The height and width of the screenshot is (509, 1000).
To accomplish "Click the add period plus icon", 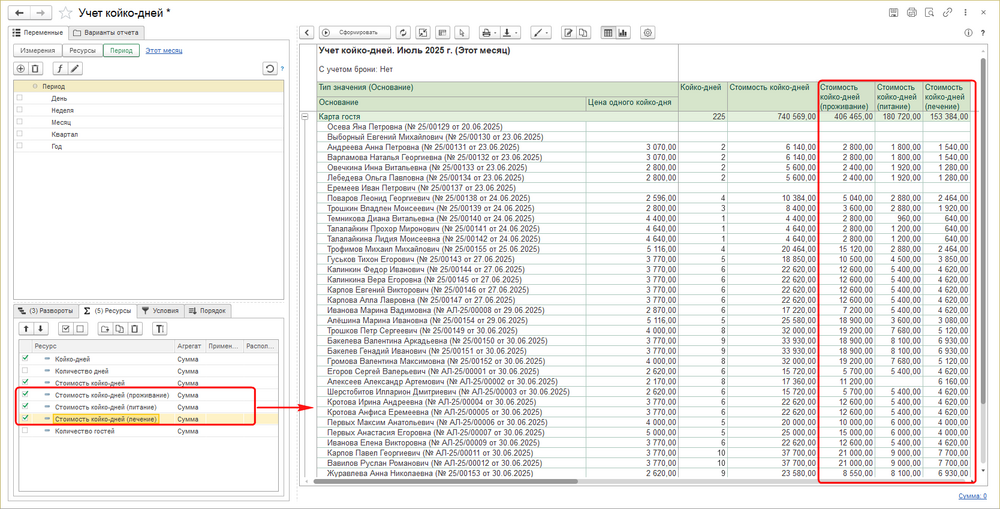I will 21,68.
